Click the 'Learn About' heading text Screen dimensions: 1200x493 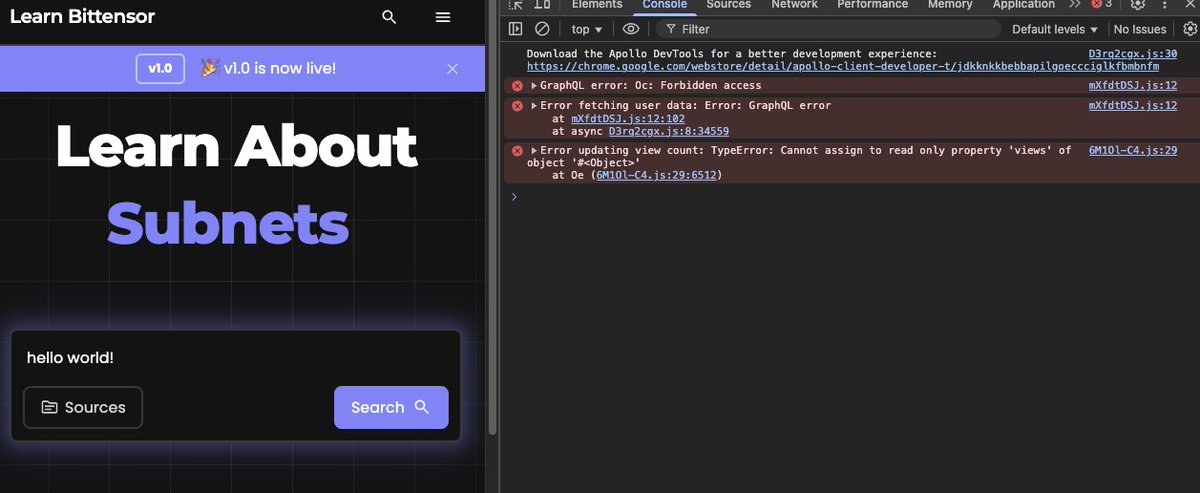[236, 146]
